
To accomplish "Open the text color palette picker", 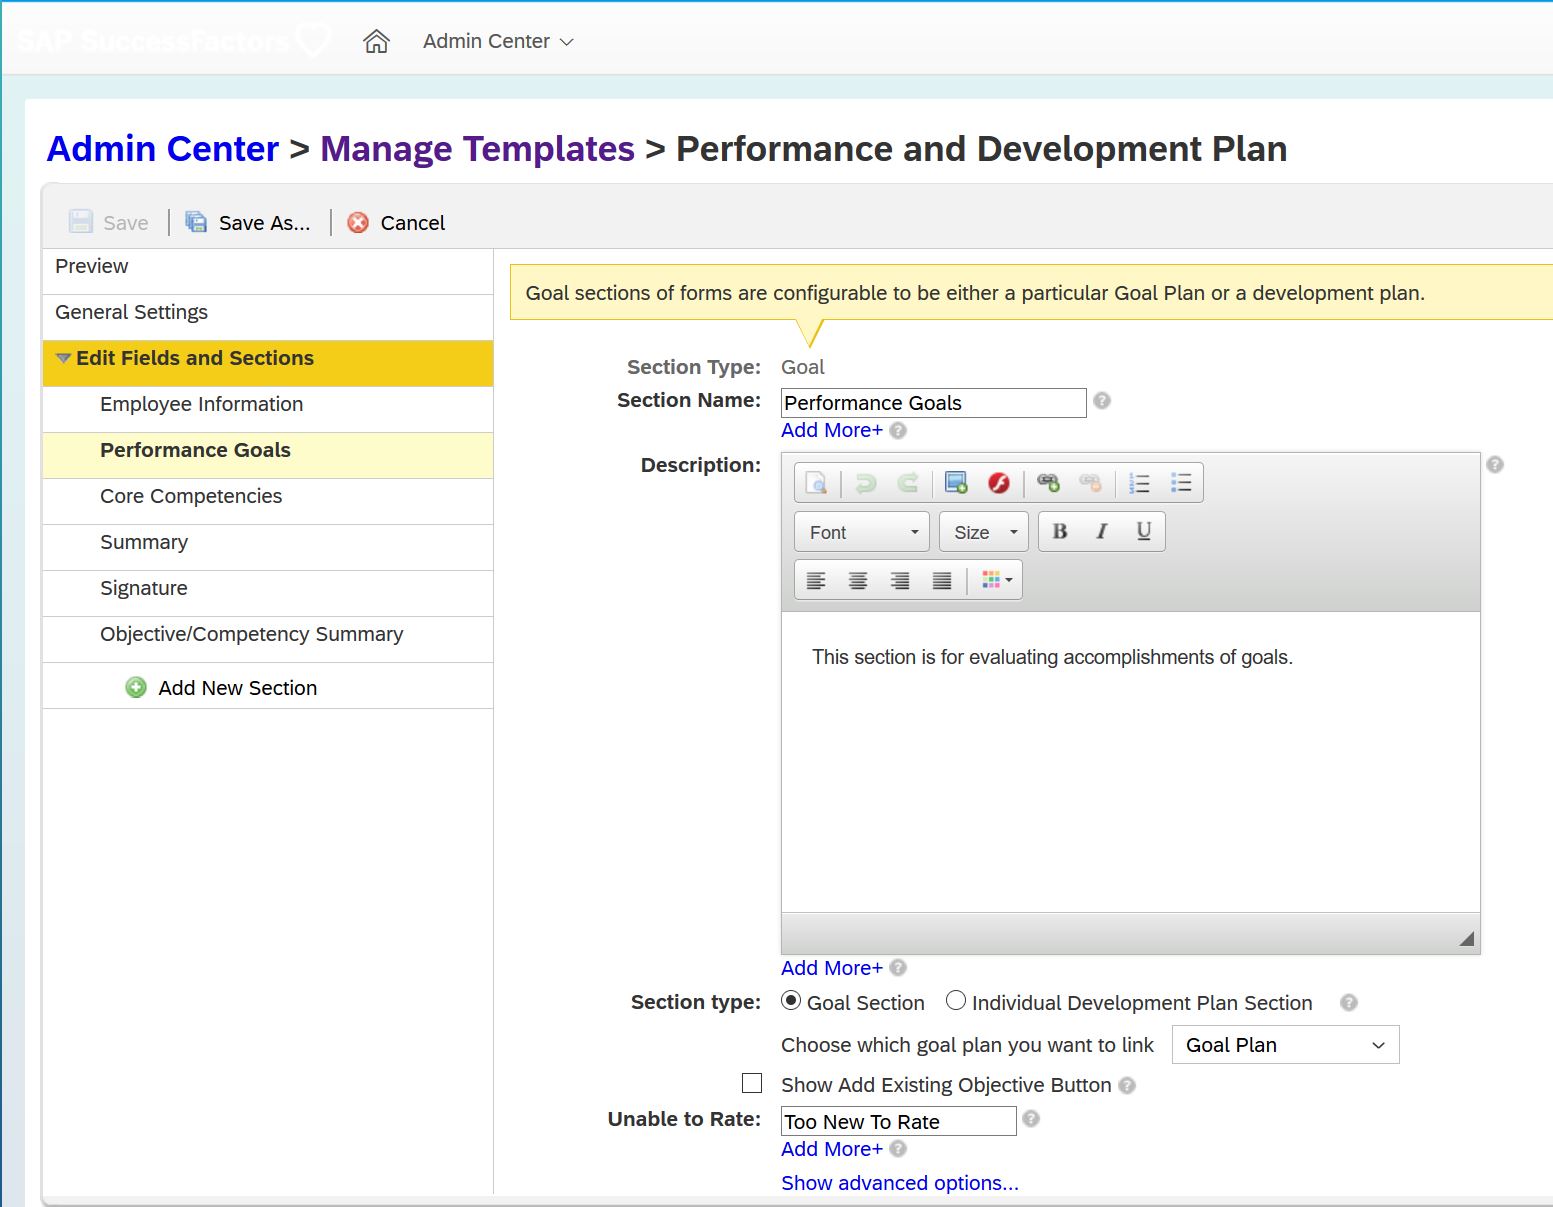I will [997, 580].
